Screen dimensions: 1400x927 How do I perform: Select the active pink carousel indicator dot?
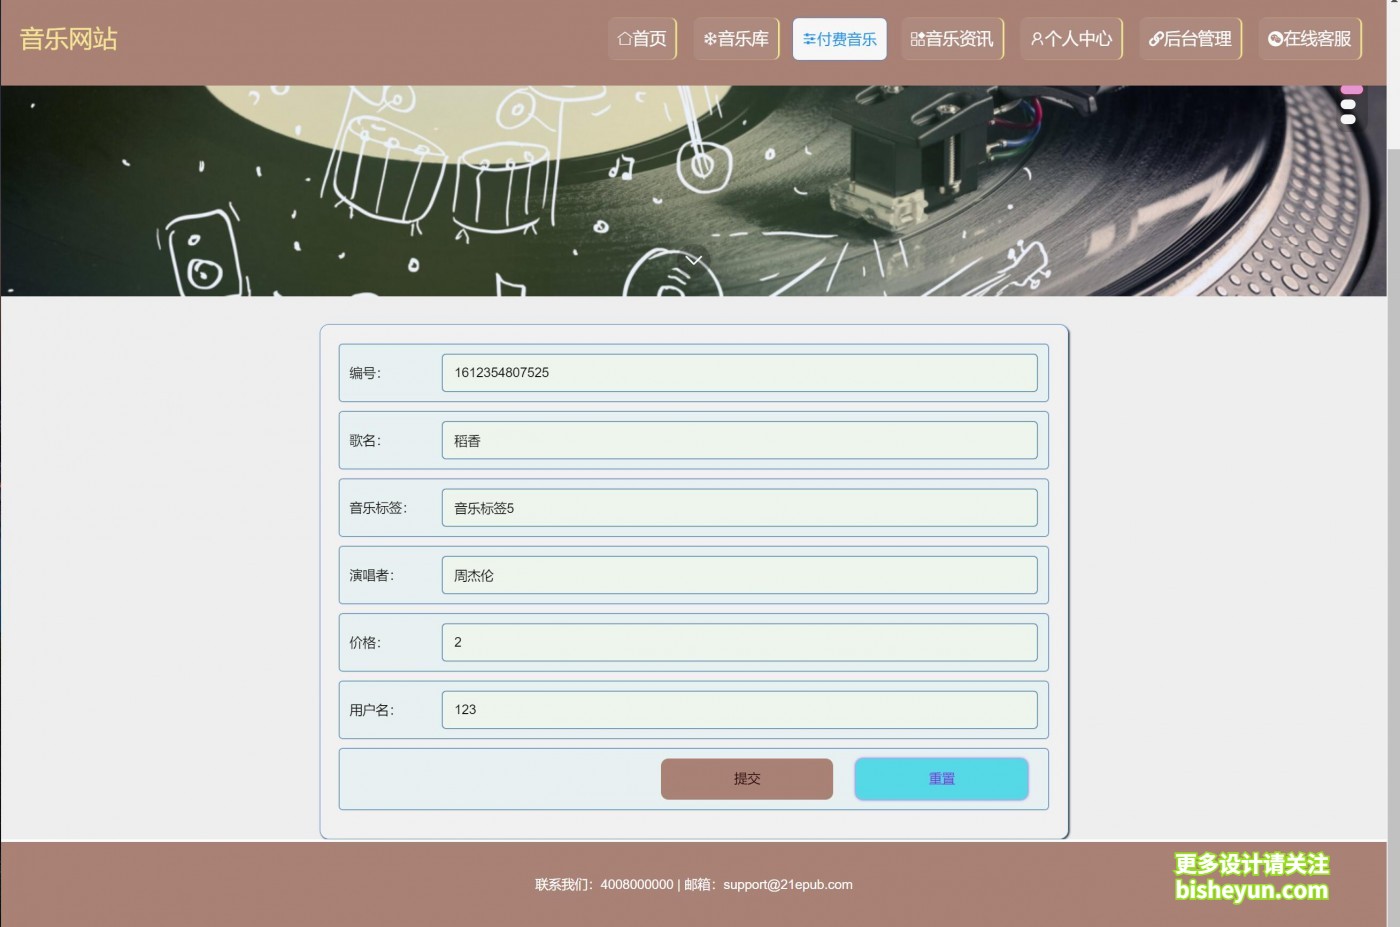pos(1350,89)
